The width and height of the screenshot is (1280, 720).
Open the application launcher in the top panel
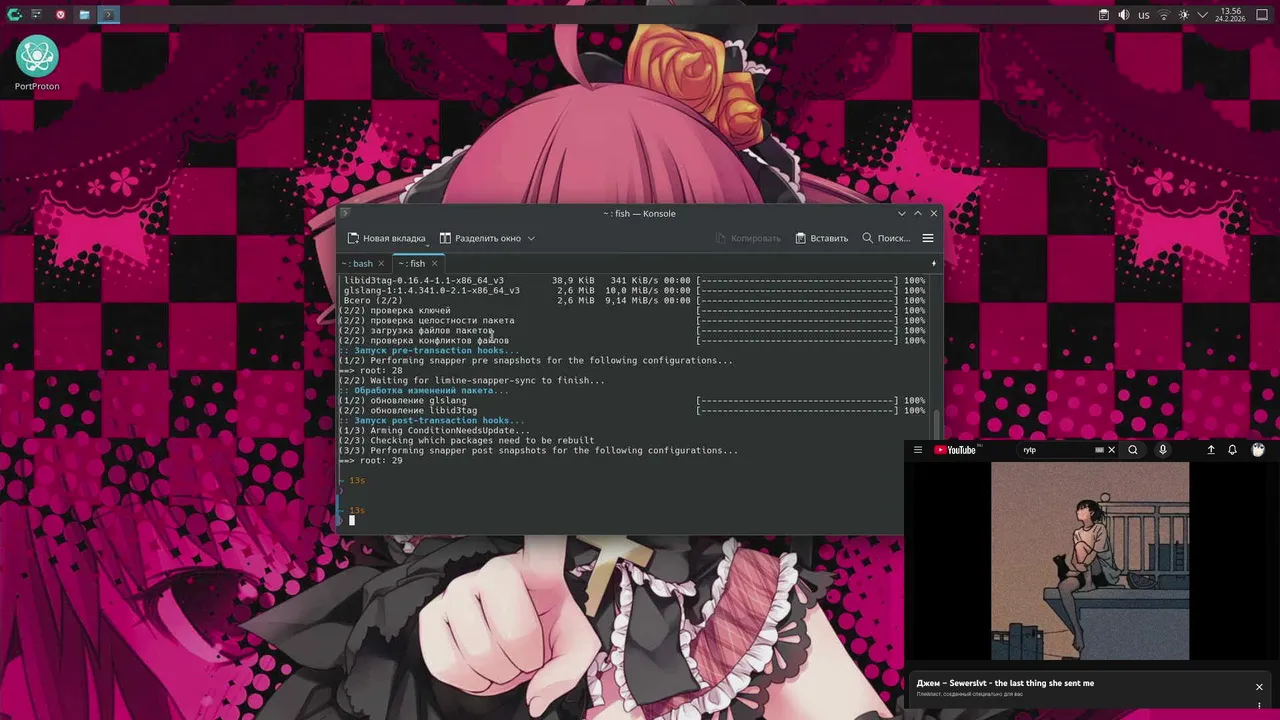click(x=14, y=15)
